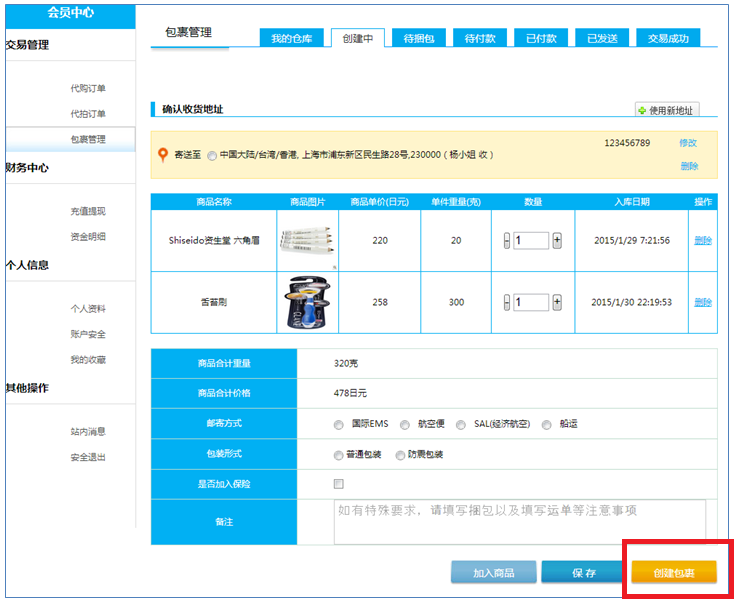
Task: Open 站内消息 in the sidebar
Action: coord(88,432)
